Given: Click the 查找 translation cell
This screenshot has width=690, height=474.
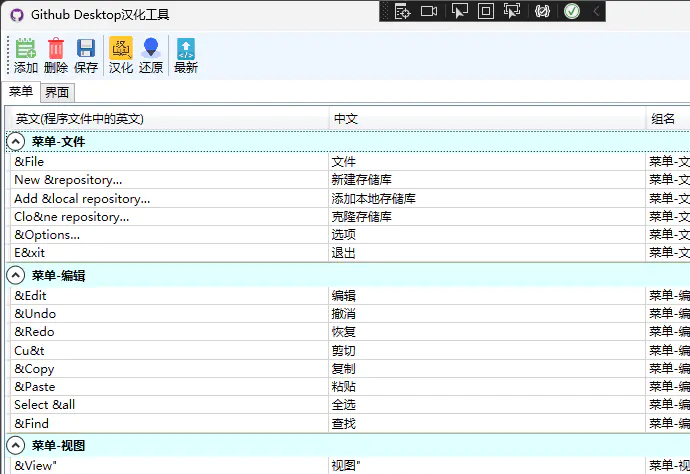Looking at the screenshot, I should 487,423.
